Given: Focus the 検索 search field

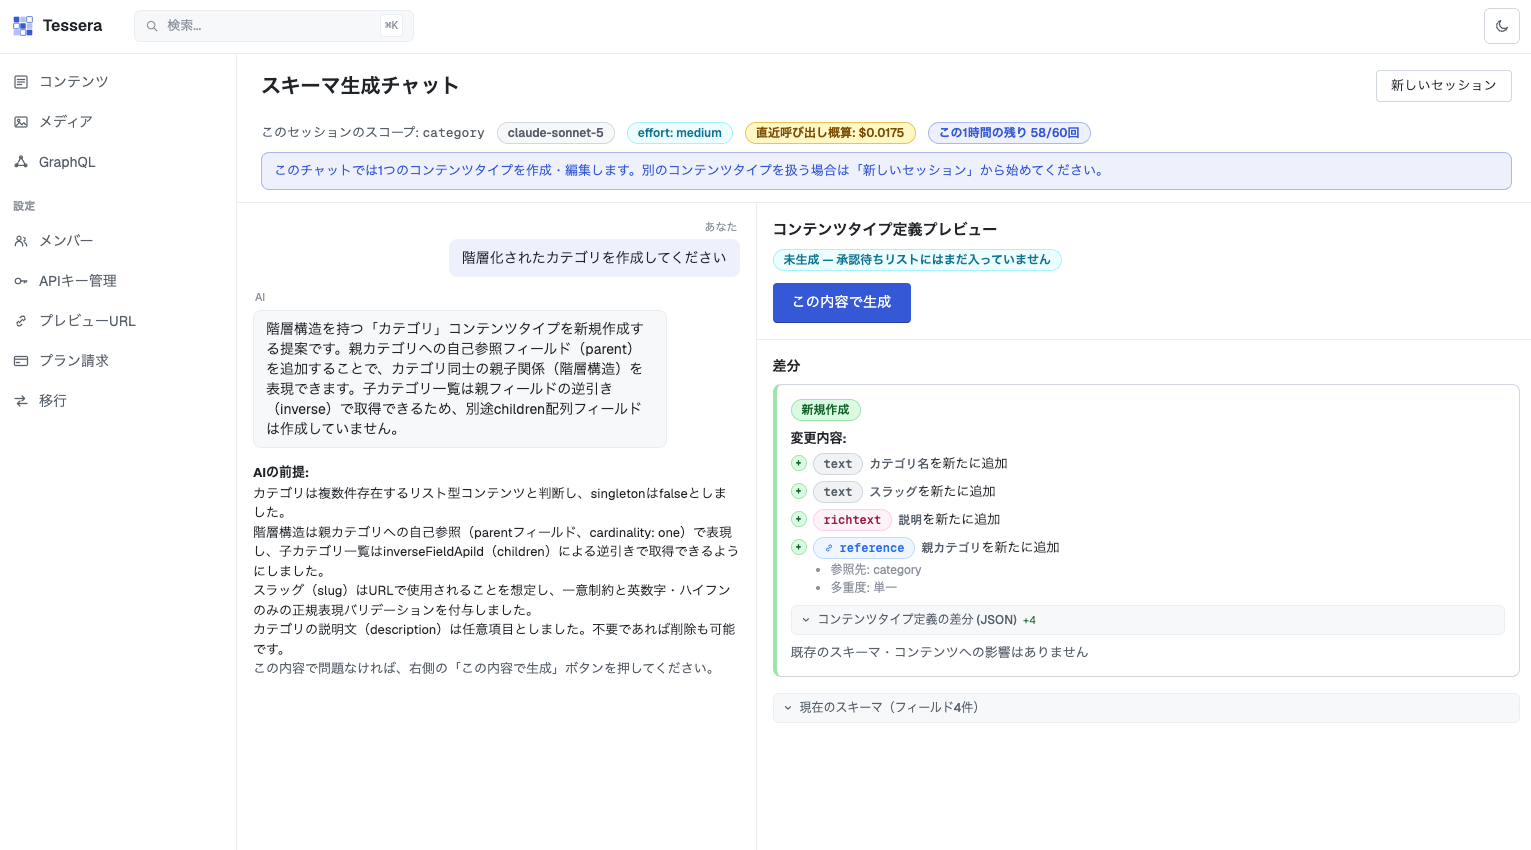Looking at the screenshot, I should 274,26.
